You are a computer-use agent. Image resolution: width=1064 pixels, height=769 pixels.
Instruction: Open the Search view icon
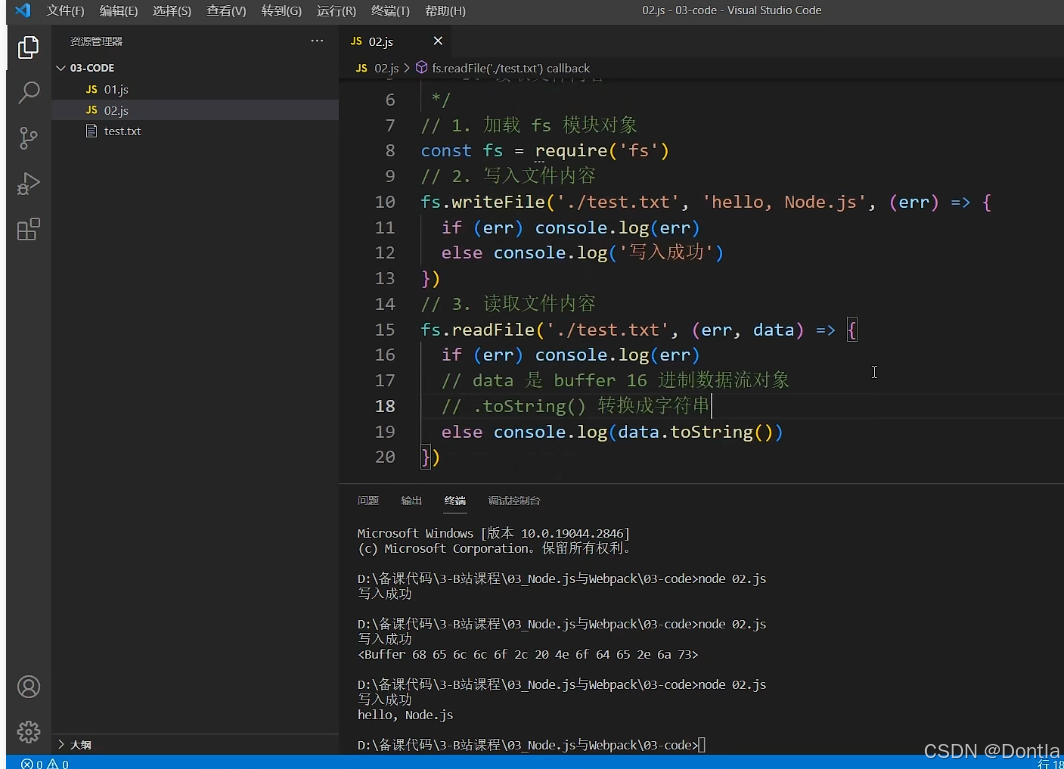coord(28,92)
